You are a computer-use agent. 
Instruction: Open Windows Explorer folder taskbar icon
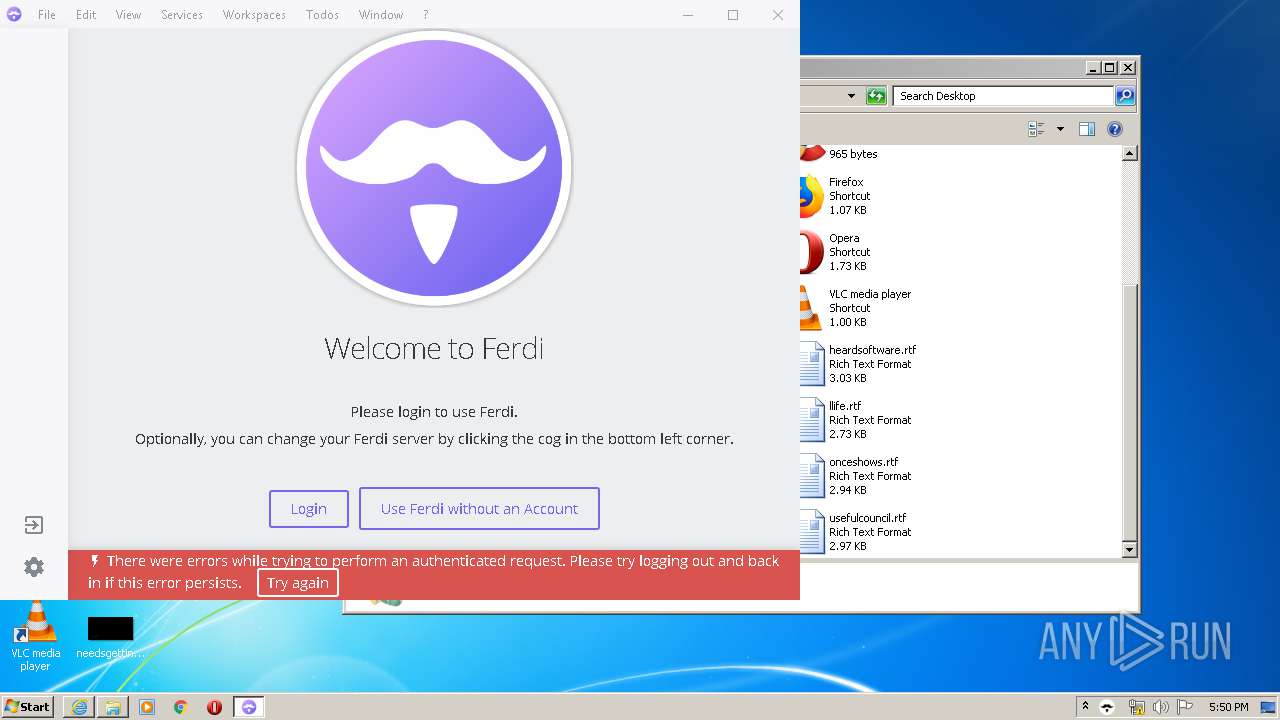113,707
